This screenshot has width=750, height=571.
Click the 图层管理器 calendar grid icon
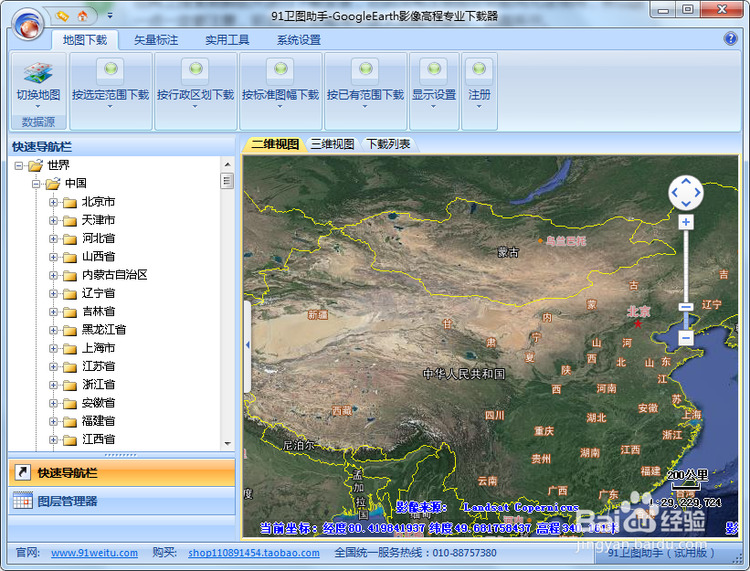[x=22, y=500]
